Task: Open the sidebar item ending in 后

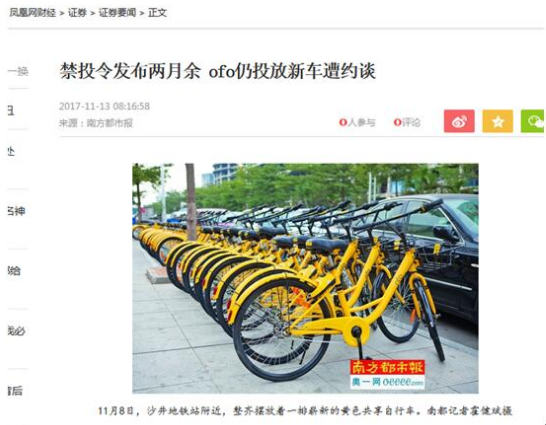Action: (15, 391)
